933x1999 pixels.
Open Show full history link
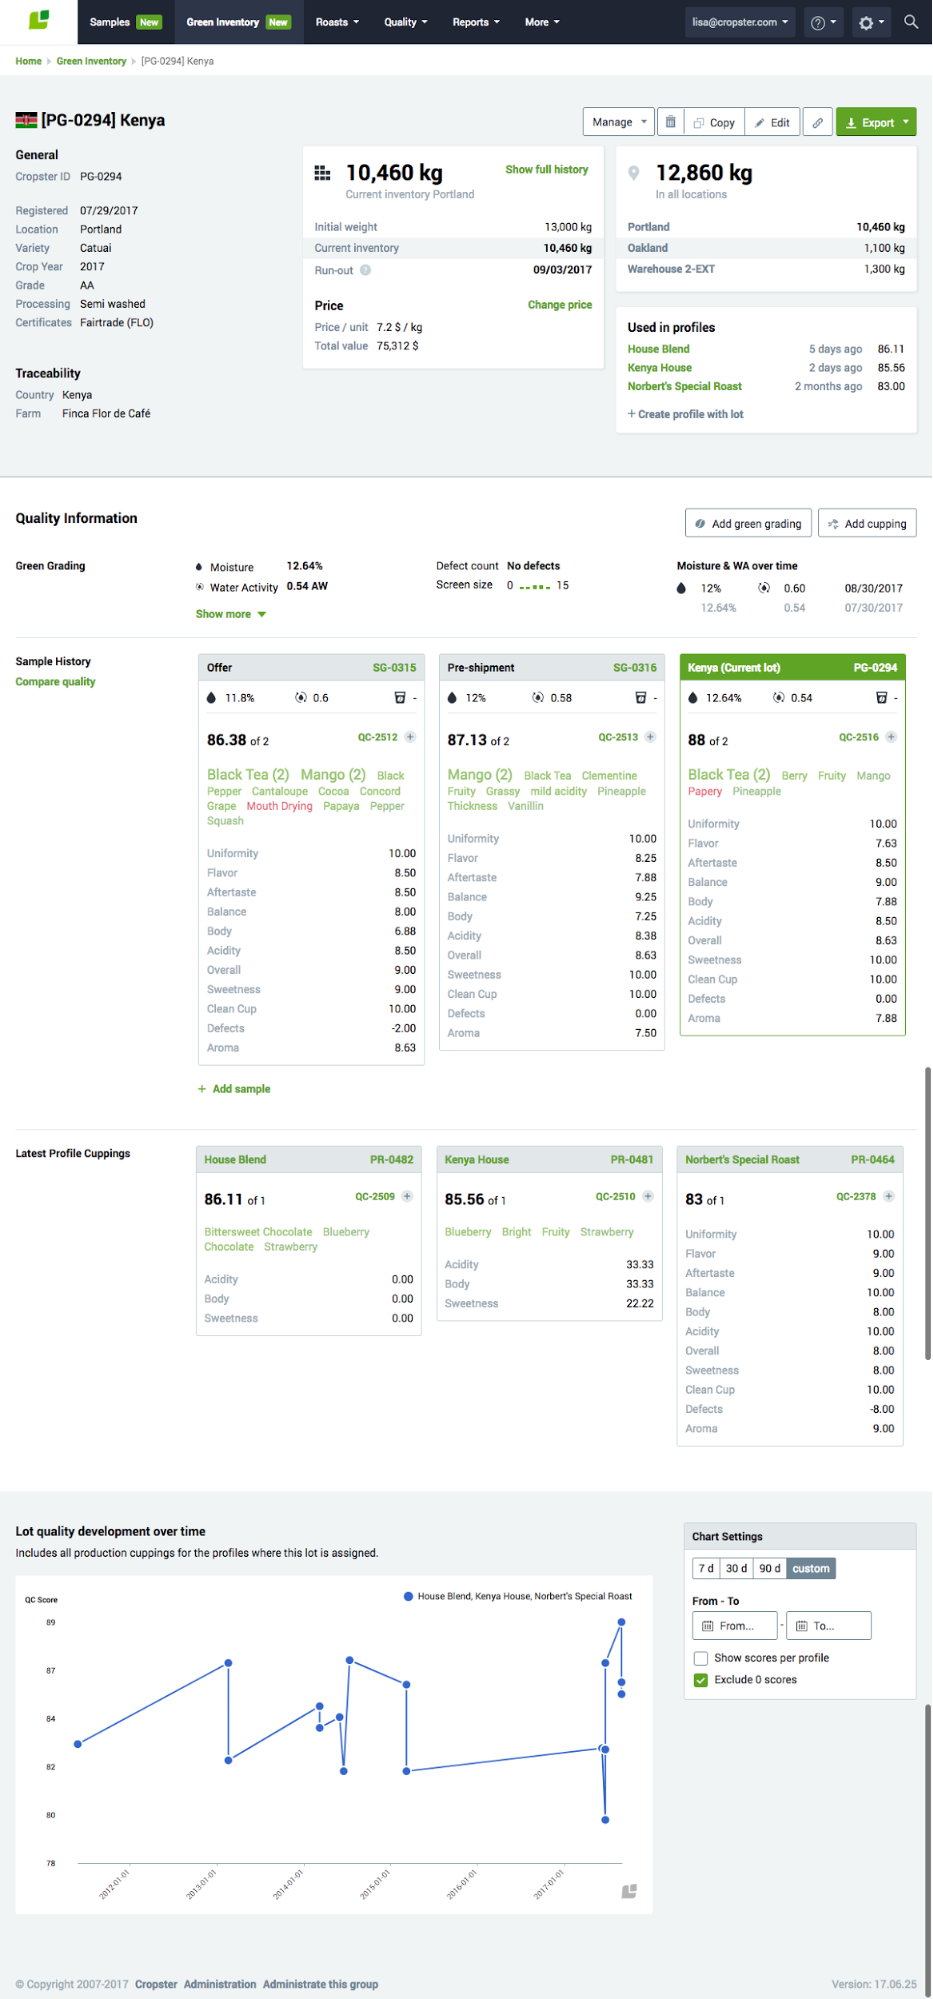[547, 170]
